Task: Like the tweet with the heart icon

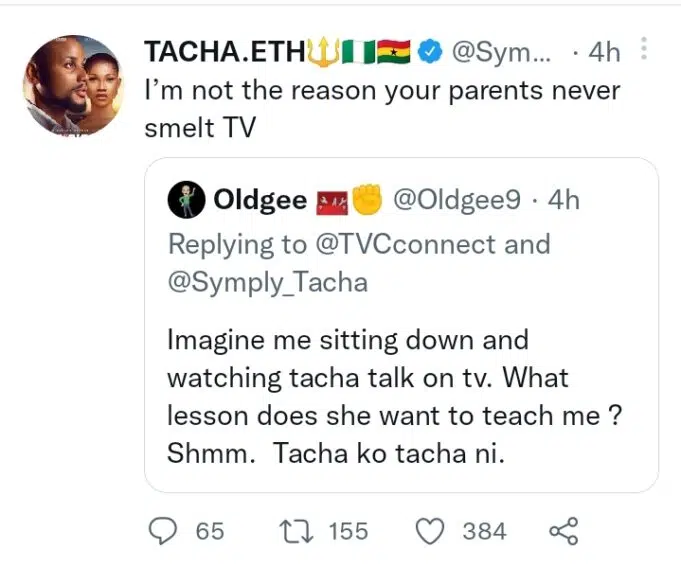Action: click(x=430, y=531)
